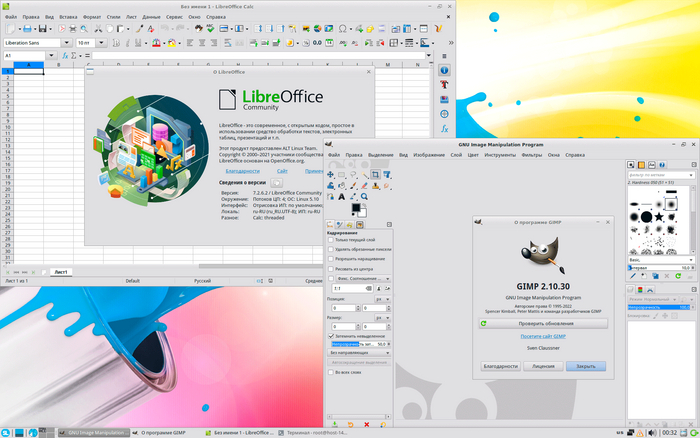
Task: Click the 'Посетите сайт GIMP' link
Action: coord(543,336)
